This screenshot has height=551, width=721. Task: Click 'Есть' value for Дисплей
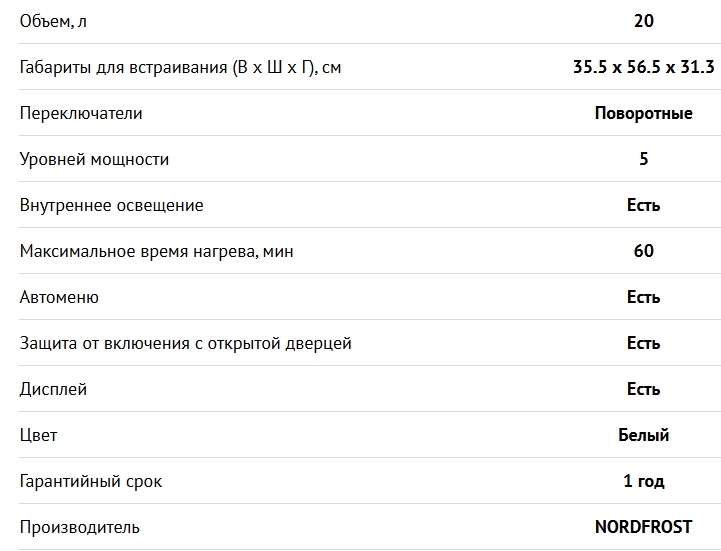pos(643,389)
